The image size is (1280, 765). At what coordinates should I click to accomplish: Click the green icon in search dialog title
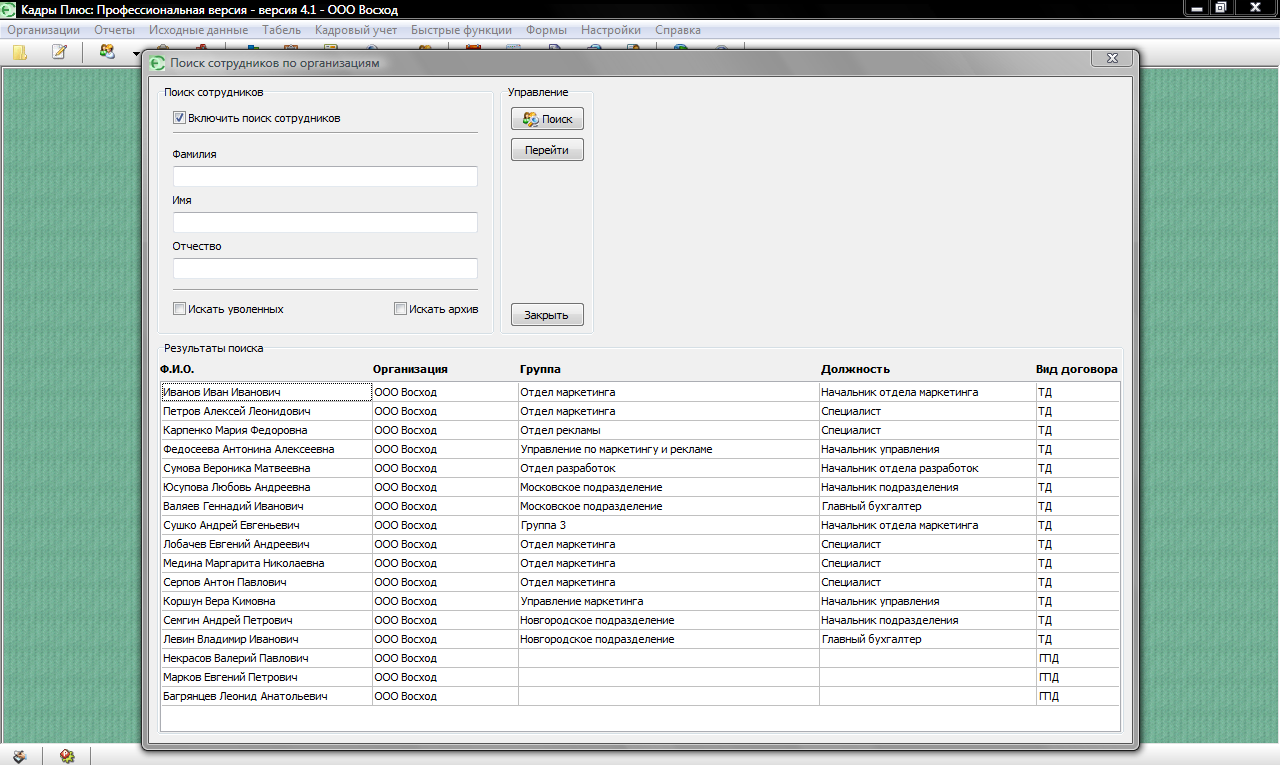[x=157, y=63]
